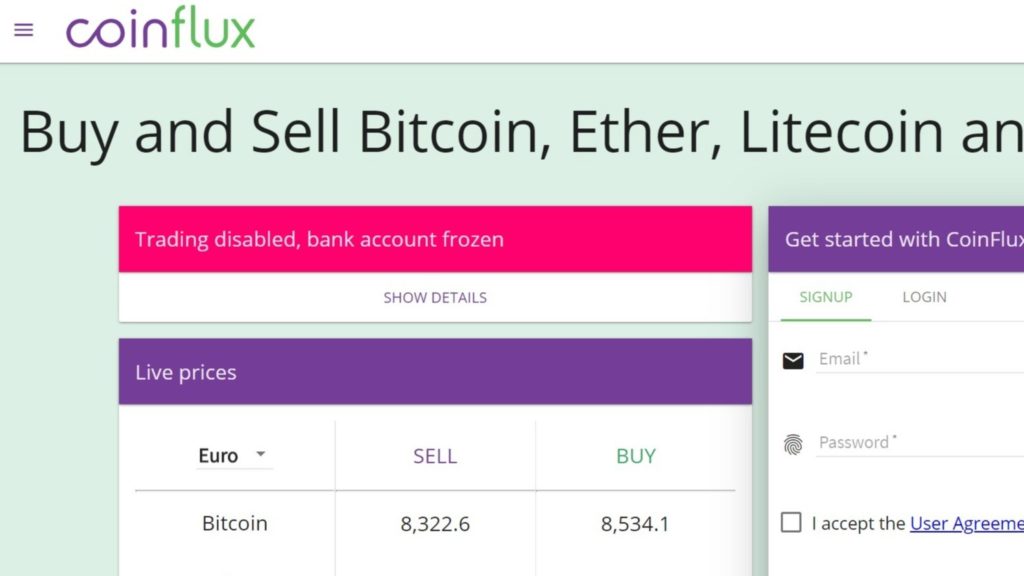
Task: Click the coinflux logo
Action: click(161, 27)
